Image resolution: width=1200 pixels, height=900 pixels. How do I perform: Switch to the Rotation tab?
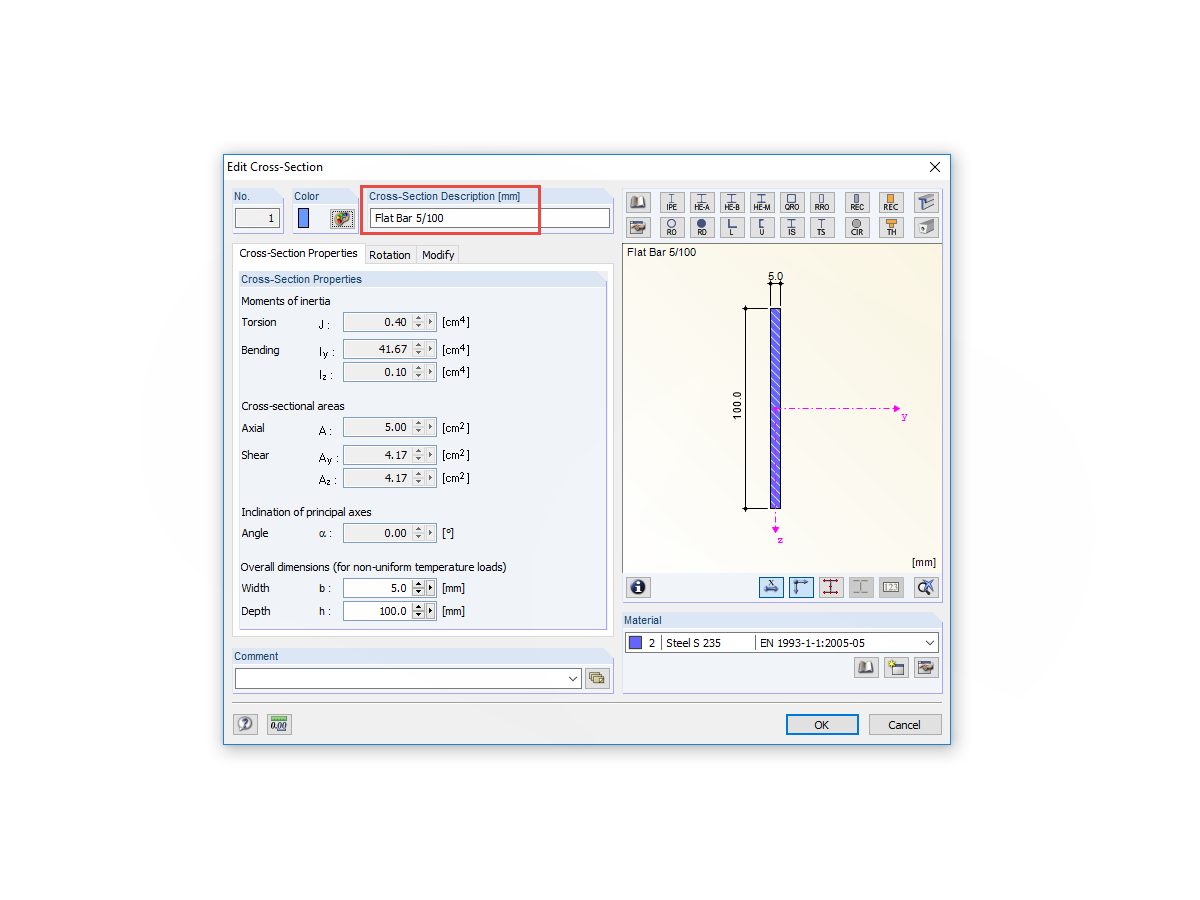[x=390, y=254]
